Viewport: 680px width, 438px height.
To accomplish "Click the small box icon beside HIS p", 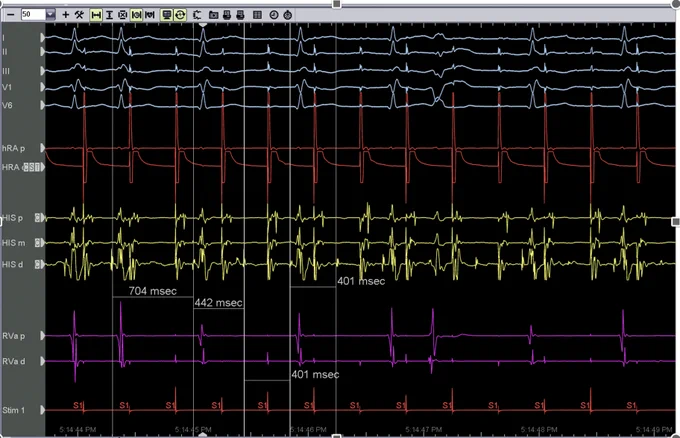I will tap(39, 218).
